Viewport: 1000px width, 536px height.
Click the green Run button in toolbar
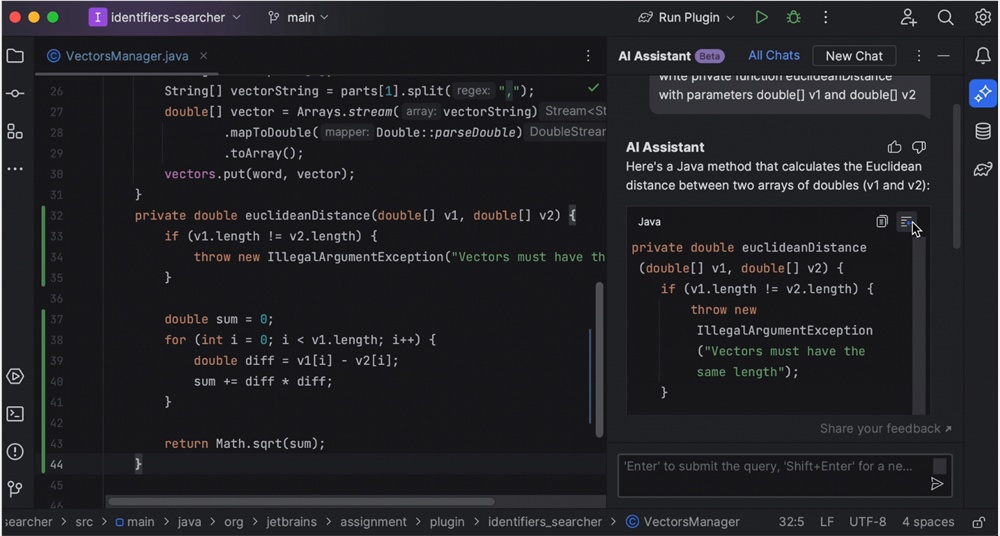[x=762, y=18]
